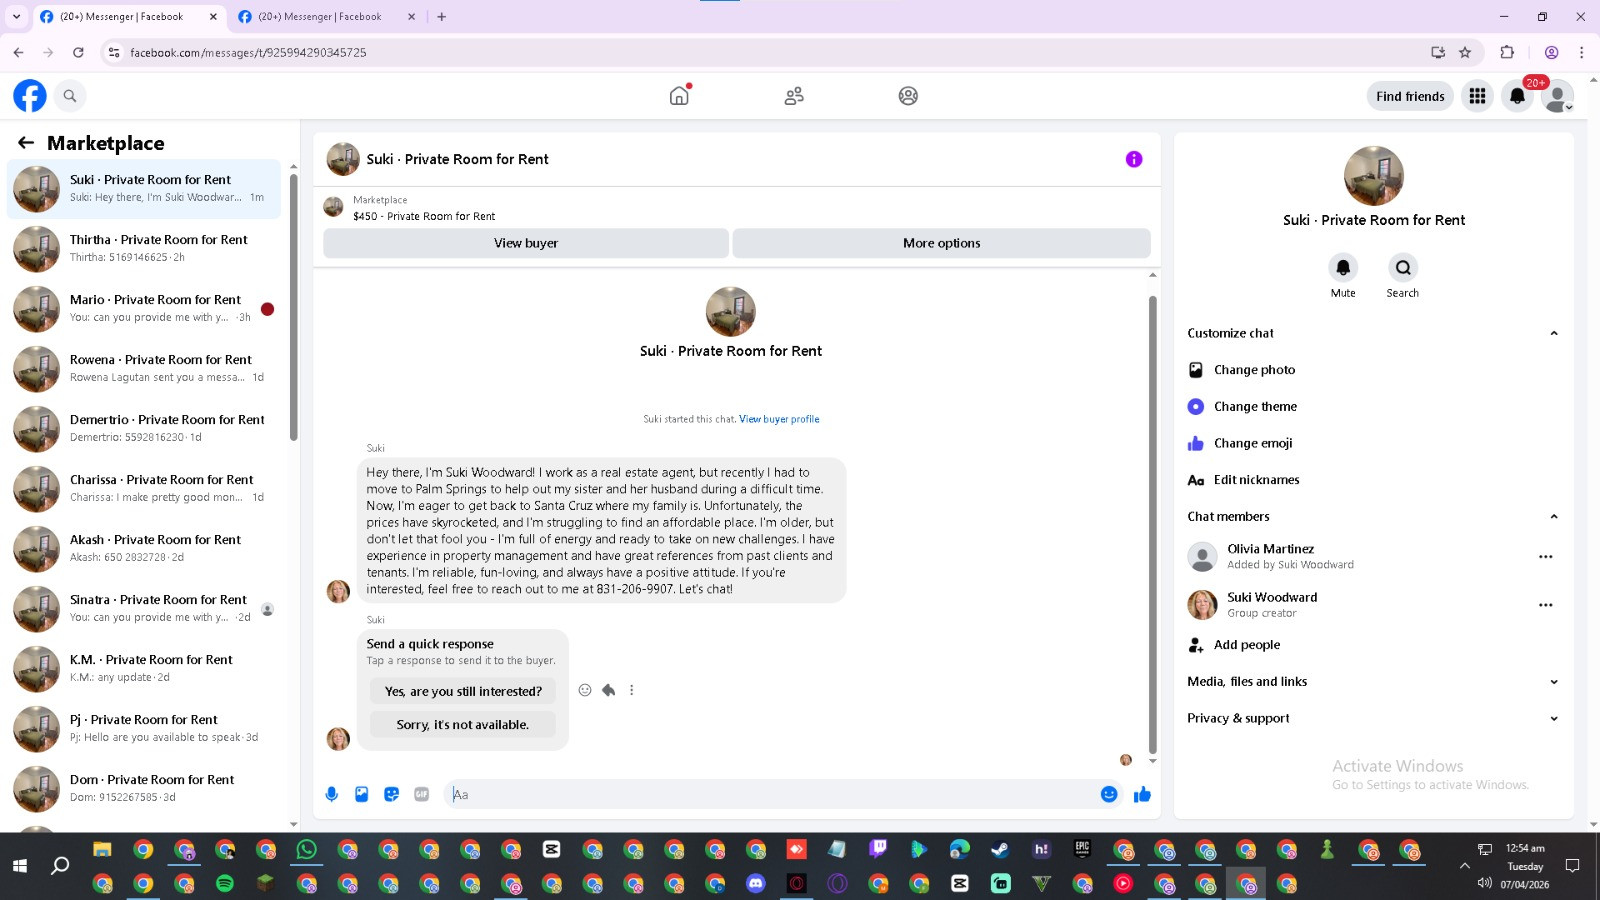Open the browser extensions puzzle icon
Screen dimensions: 1600x900
point(1507,52)
